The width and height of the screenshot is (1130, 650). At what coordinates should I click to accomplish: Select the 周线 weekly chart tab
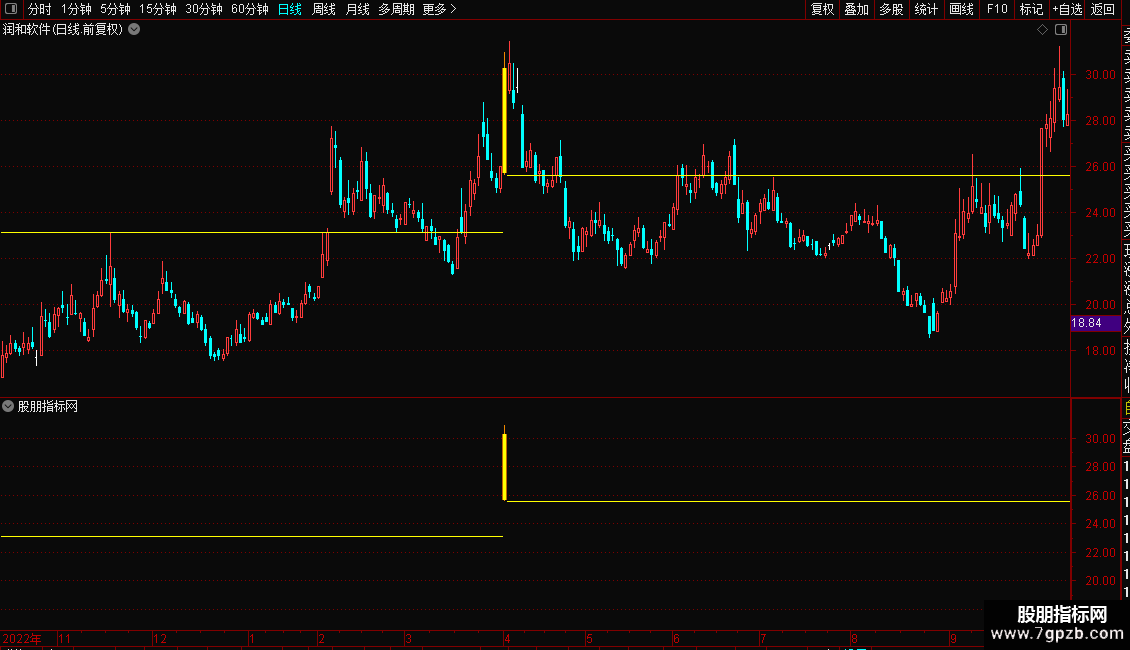coord(324,9)
